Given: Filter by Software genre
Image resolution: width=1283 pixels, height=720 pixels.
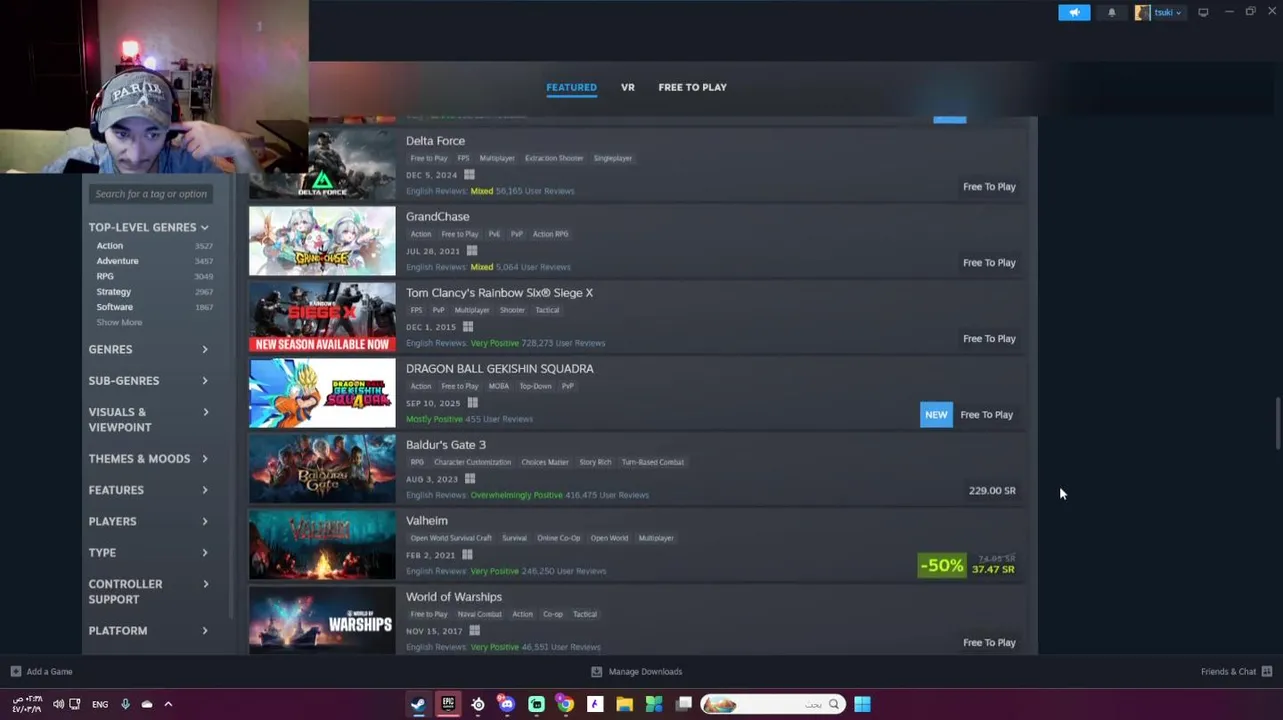Looking at the screenshot, I should pyautogui.click(x=115, y=307).
